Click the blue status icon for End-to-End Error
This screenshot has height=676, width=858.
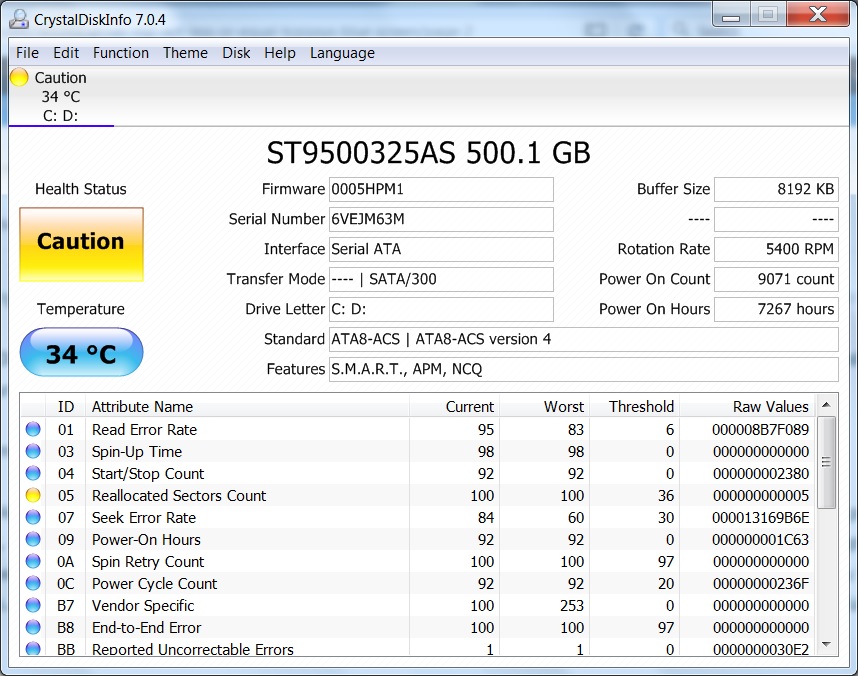[x=33, y=627]
